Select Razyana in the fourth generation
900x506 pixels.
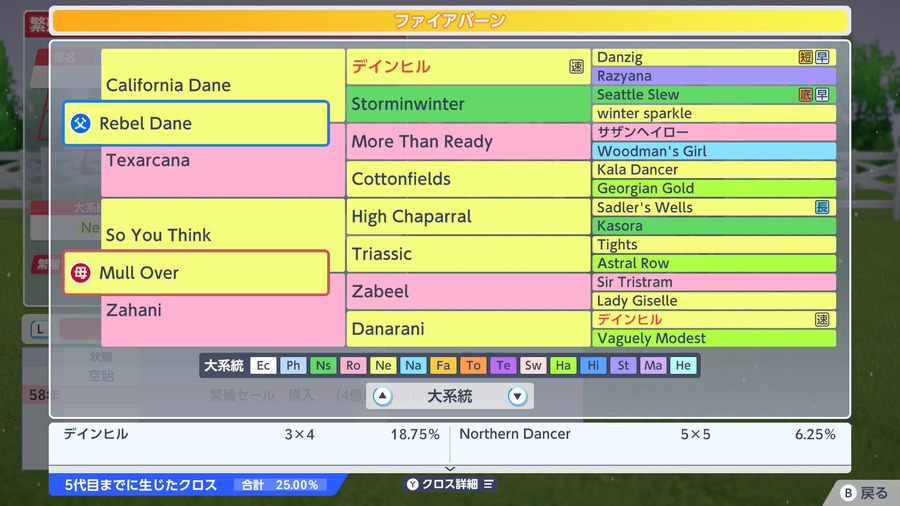point(714,76)
